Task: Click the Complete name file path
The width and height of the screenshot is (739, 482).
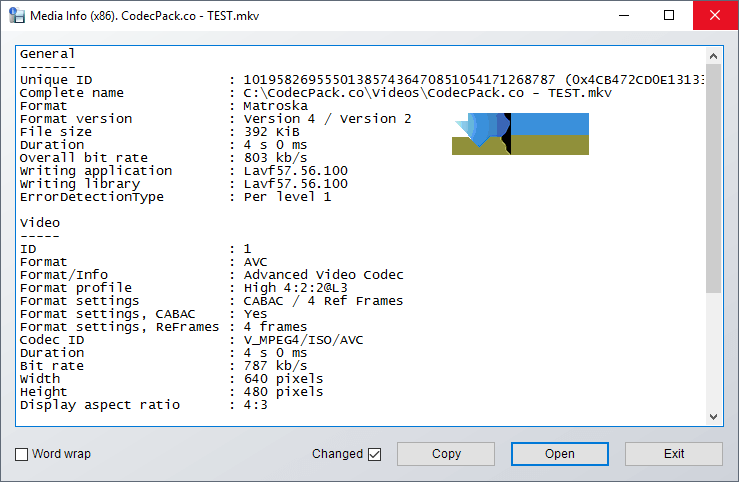Action: point(427,93)
